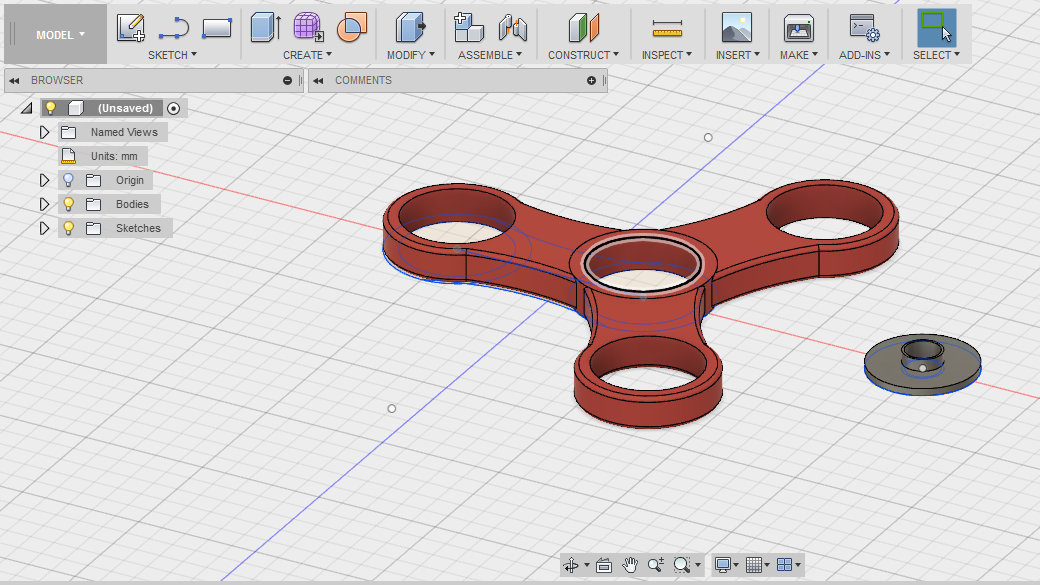Click the Sketches folder label

pos(138,228)
